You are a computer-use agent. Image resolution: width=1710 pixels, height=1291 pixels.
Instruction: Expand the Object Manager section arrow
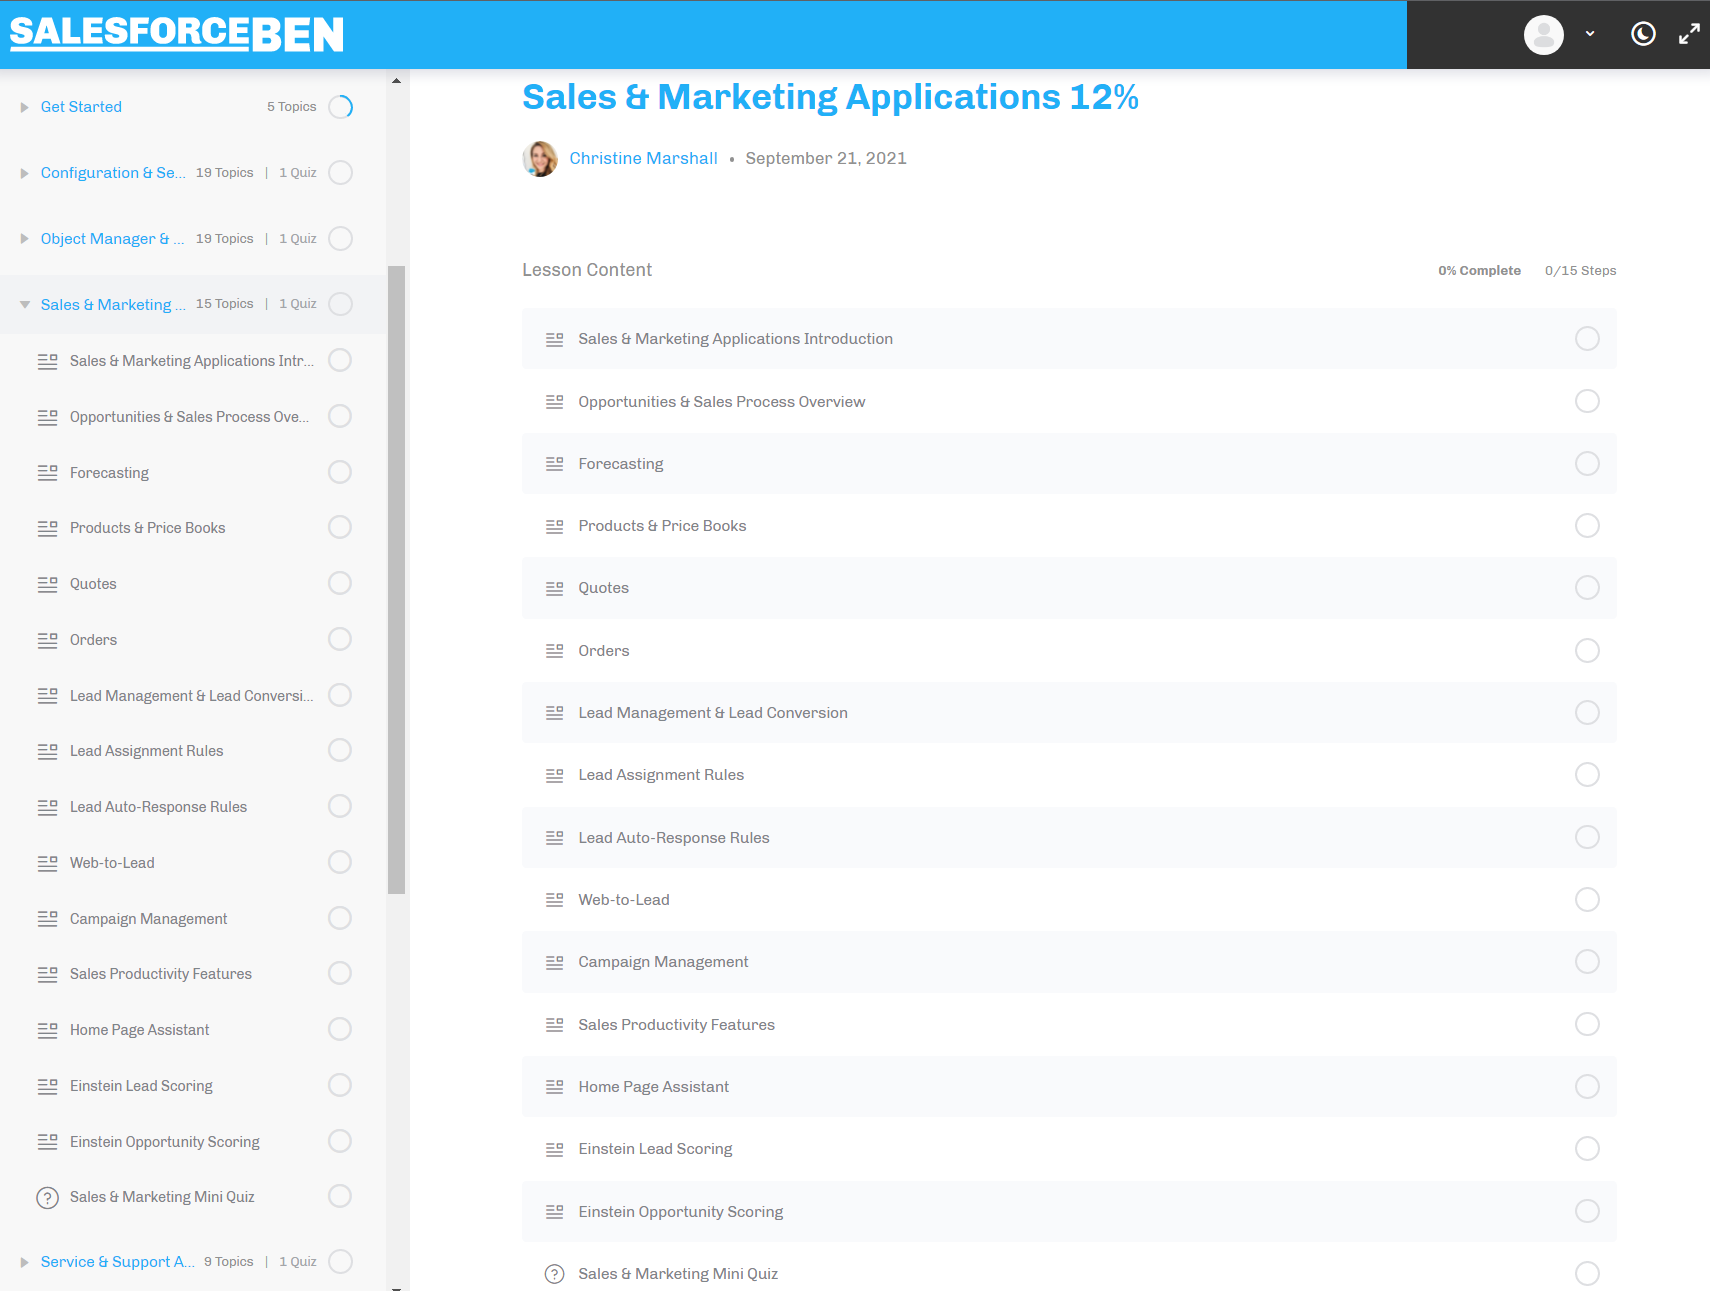coord(24,239)
